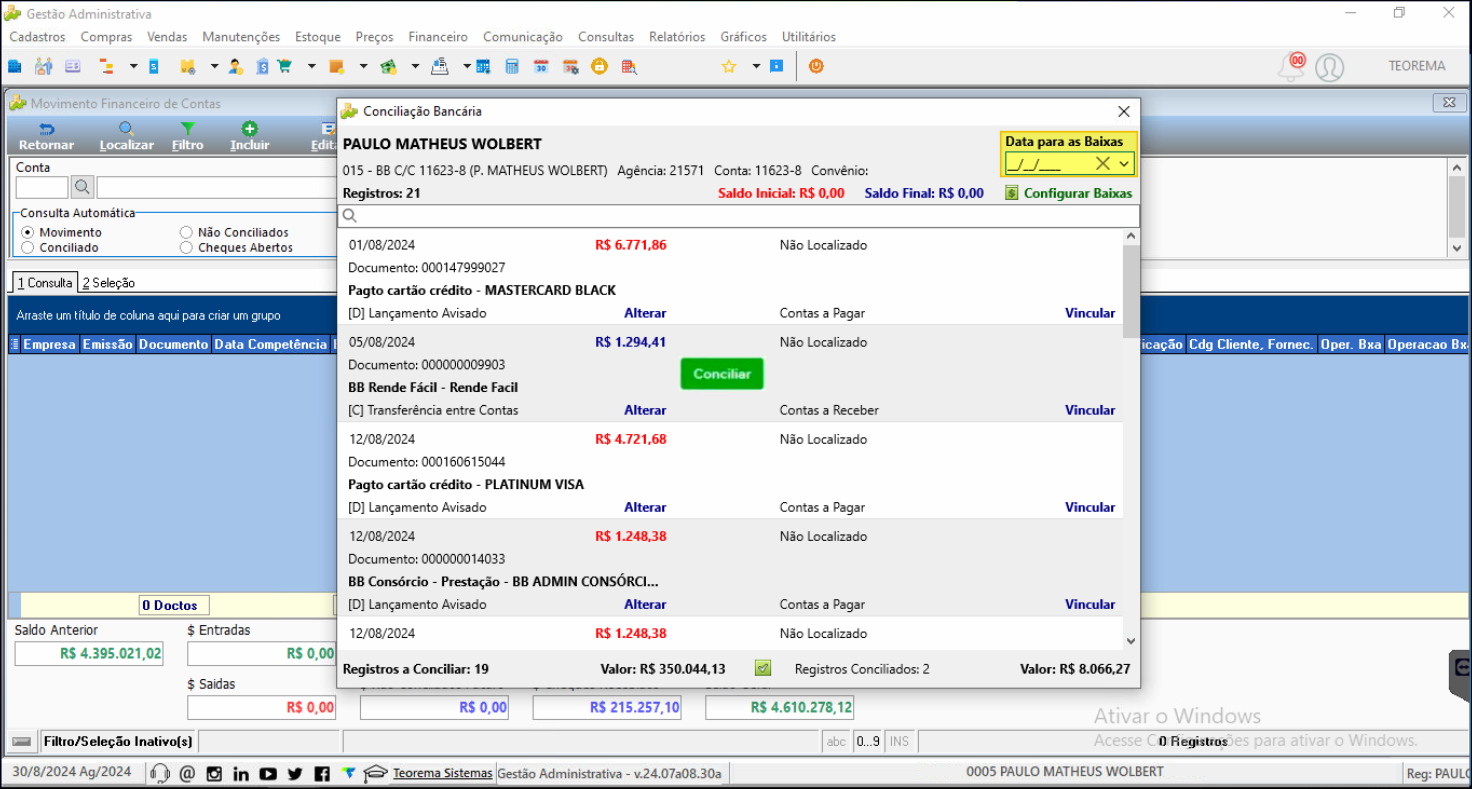Viewport: 1472px width, 789px height.
Task: Switch to the 2 Seleção tab
Action: click(x=108, y=283)
